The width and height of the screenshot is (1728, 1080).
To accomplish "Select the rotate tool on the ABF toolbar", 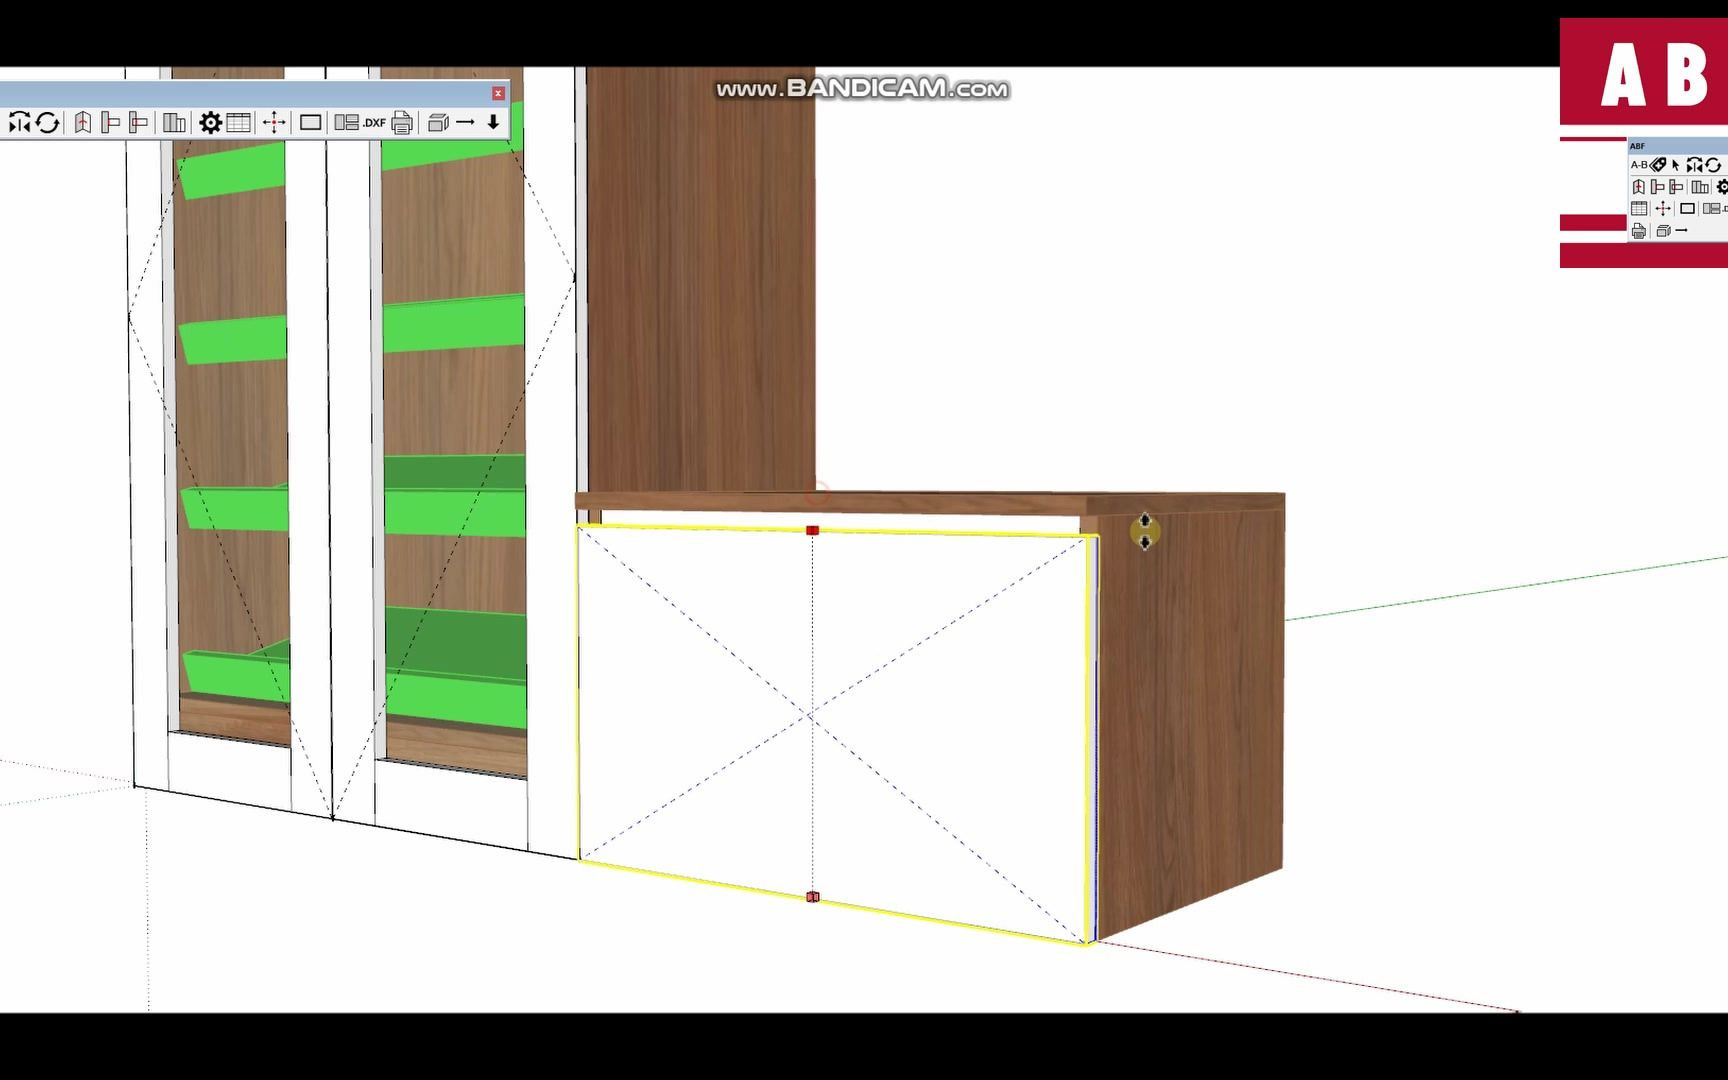I will 47,123.
